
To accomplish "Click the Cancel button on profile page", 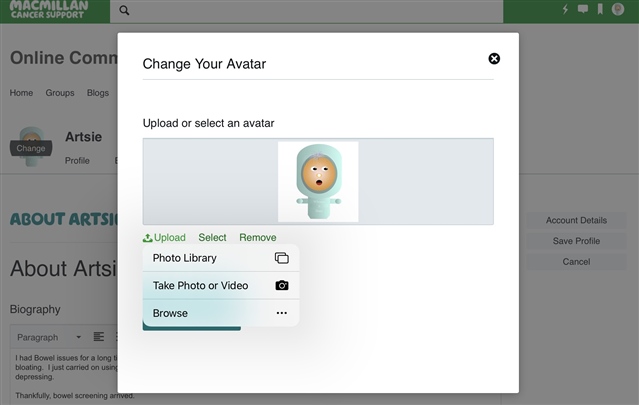I will [576, 262].
